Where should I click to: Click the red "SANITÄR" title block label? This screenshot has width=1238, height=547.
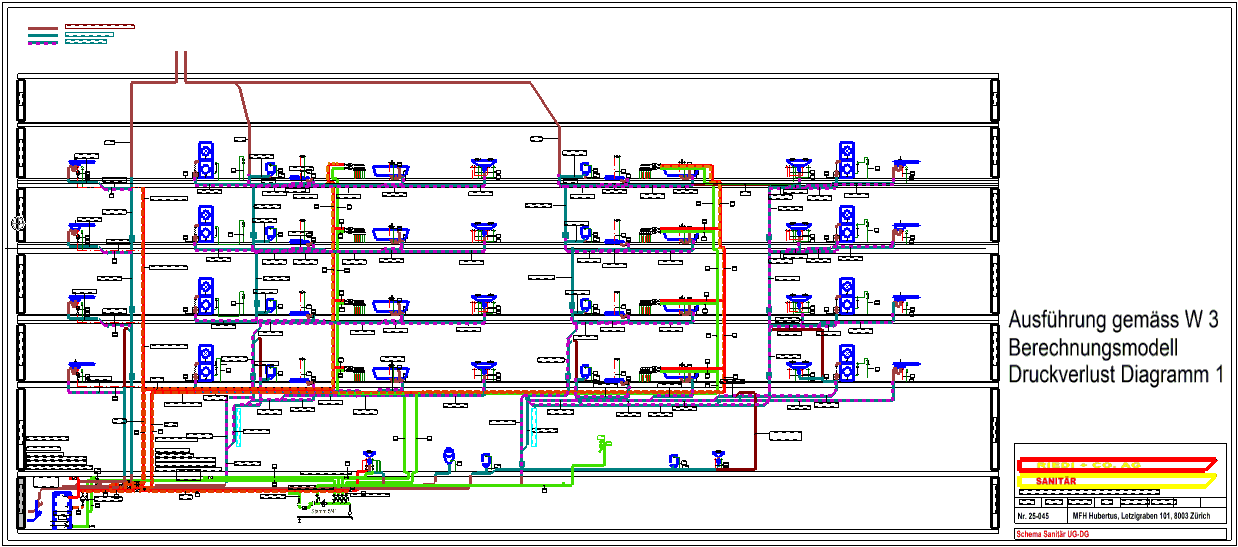[x=1056, y=481]
